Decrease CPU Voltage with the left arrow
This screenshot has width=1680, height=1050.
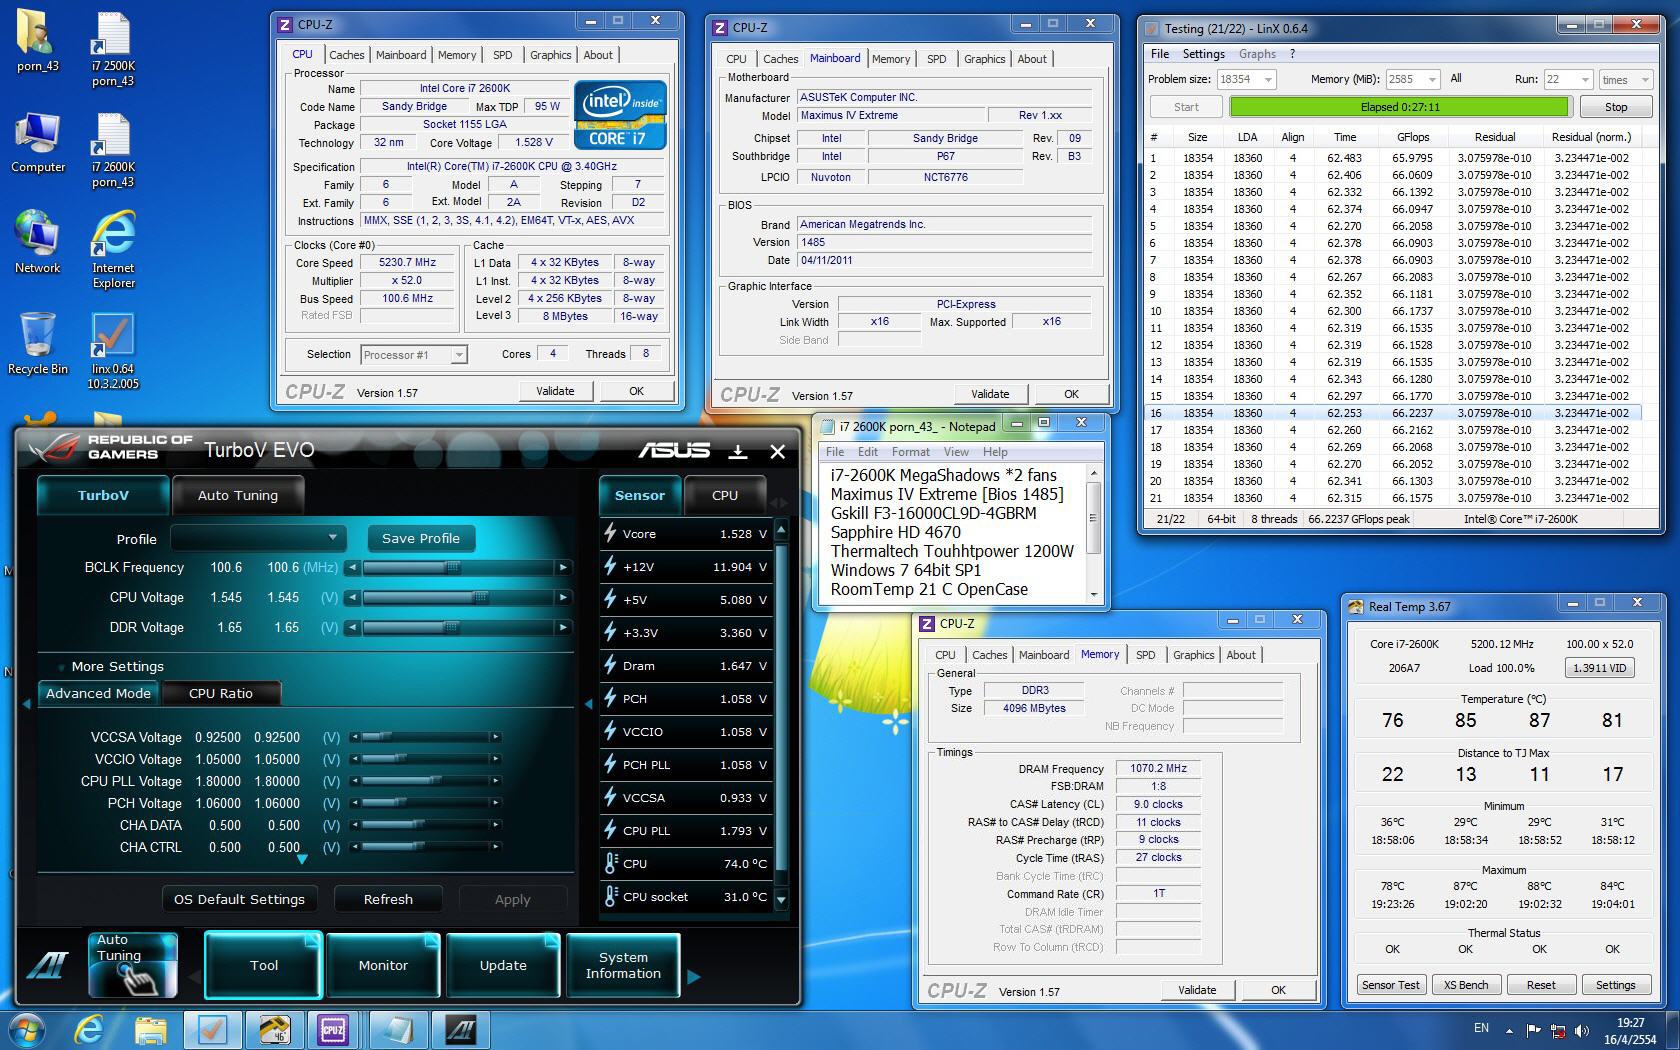tap(352, 598)
